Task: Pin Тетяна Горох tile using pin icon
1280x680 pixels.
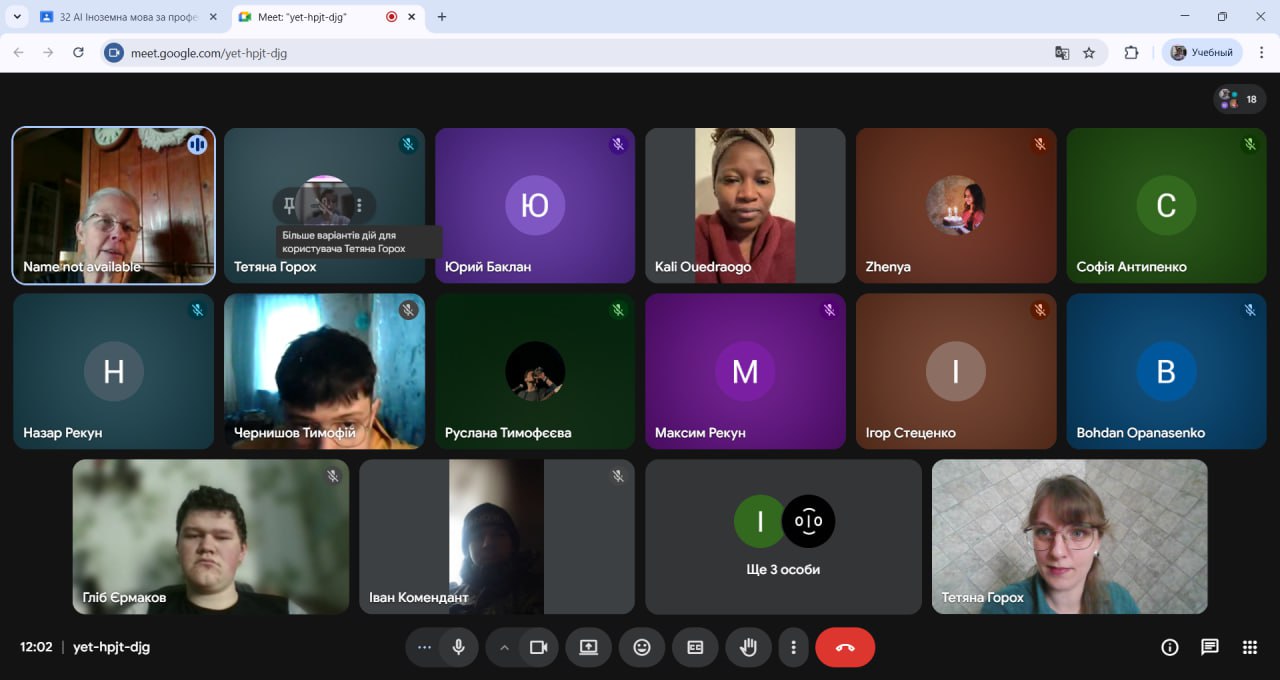Action: 290,205
